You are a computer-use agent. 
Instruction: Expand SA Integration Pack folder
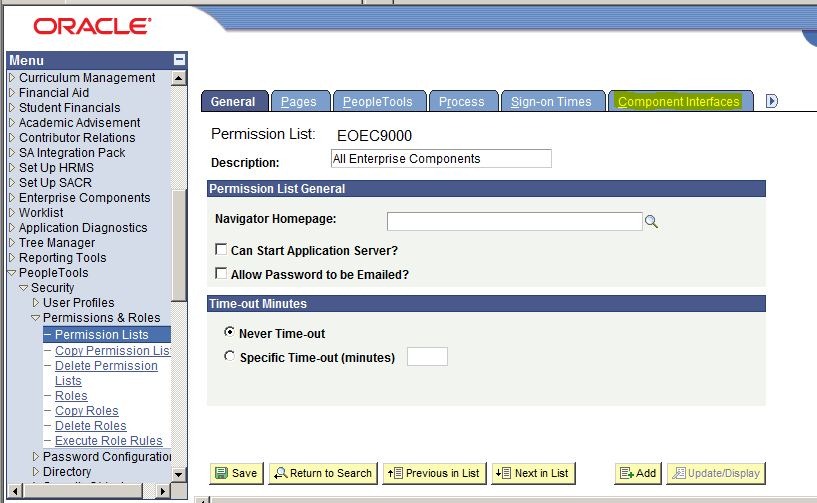[12, 153]
